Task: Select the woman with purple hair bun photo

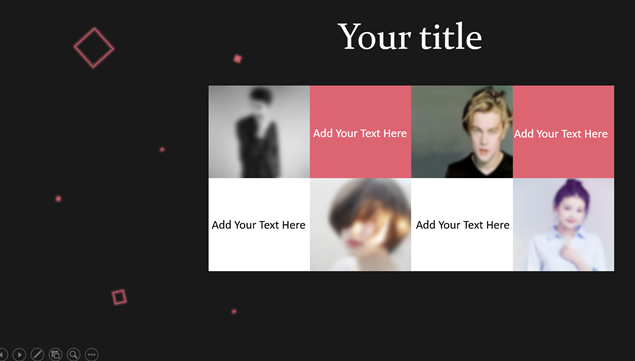Action: (x=563, y=224)
